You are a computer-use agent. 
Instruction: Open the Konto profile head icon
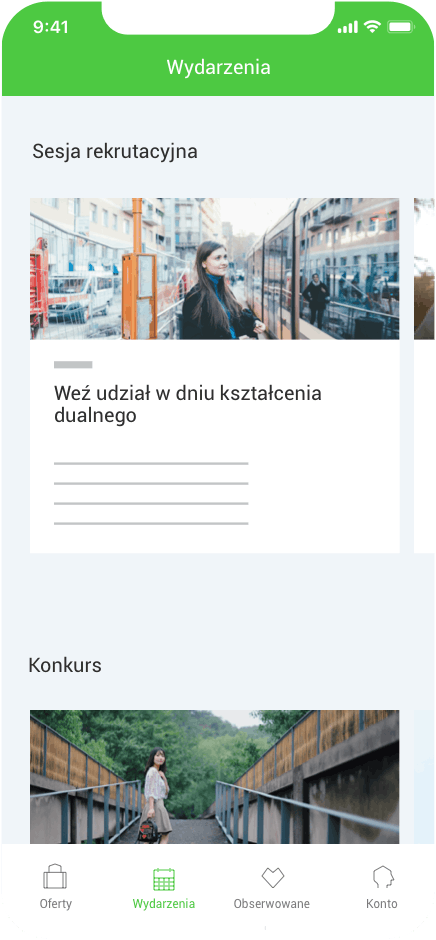click(382, 878)
